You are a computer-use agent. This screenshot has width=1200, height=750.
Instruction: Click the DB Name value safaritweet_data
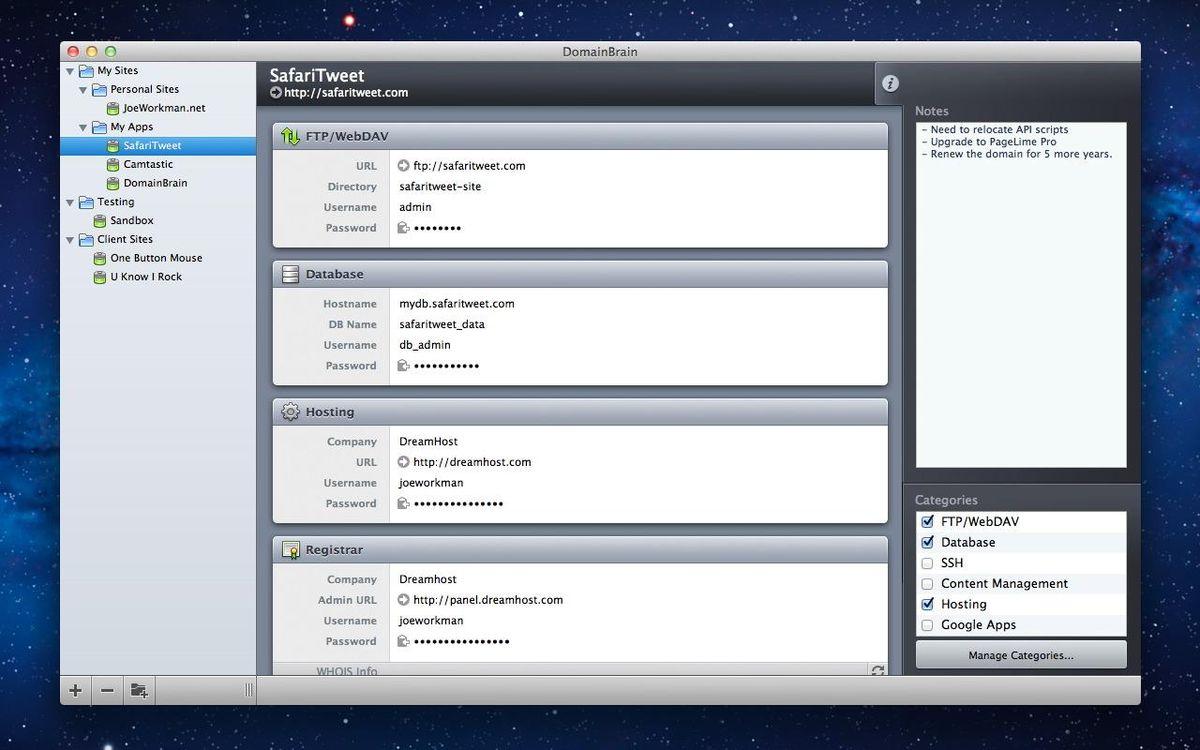pos(442,325)
